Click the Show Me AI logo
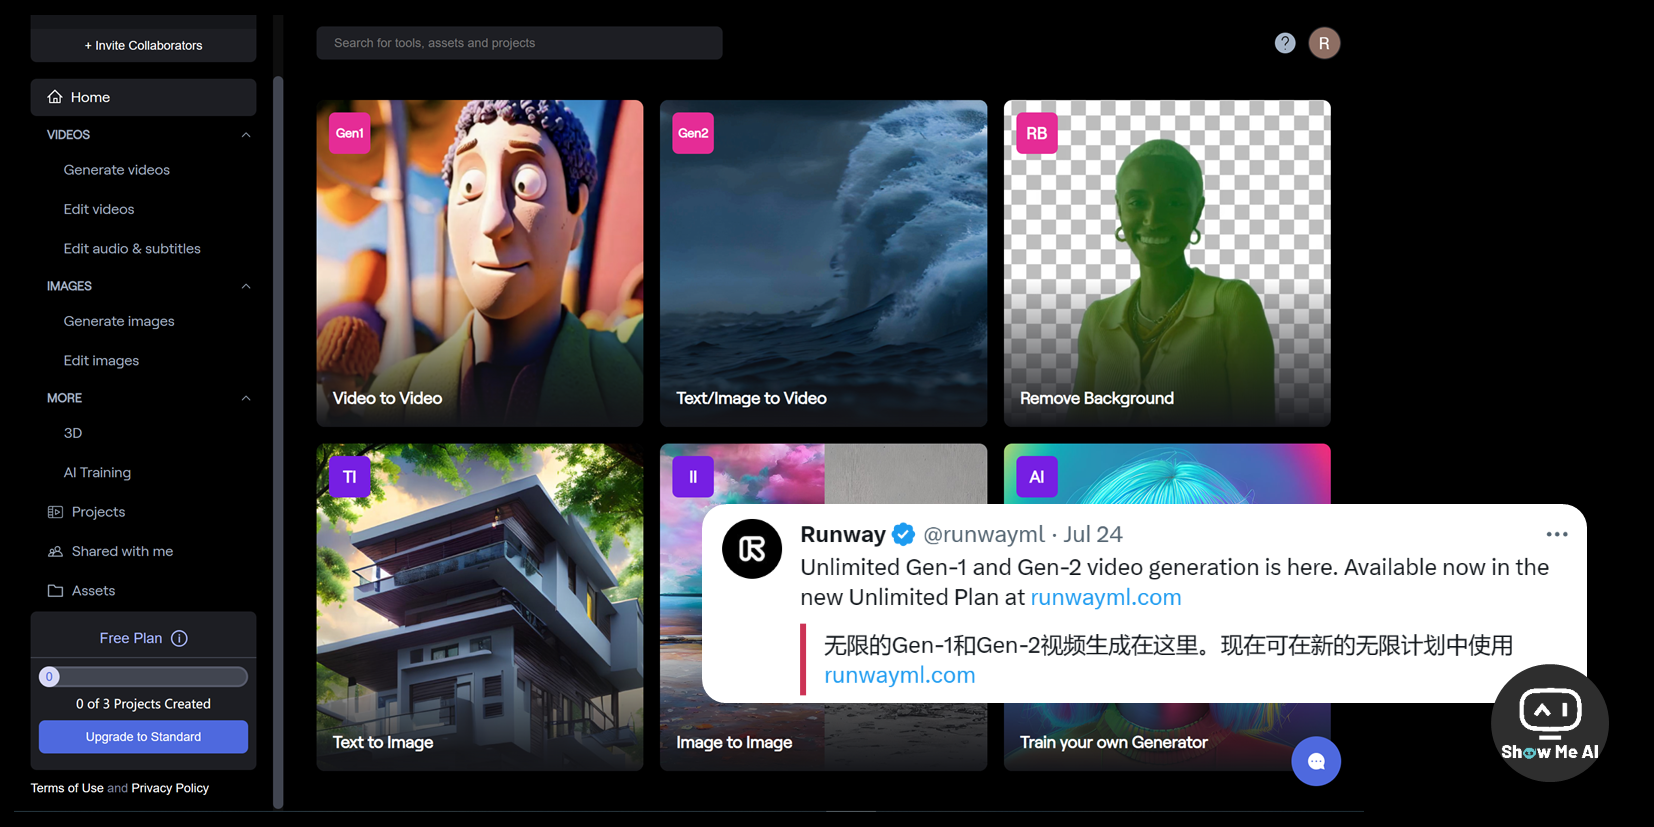The width and height of the screenshot is (1654, 827). pyautogui.click(x=1550, y=723)
